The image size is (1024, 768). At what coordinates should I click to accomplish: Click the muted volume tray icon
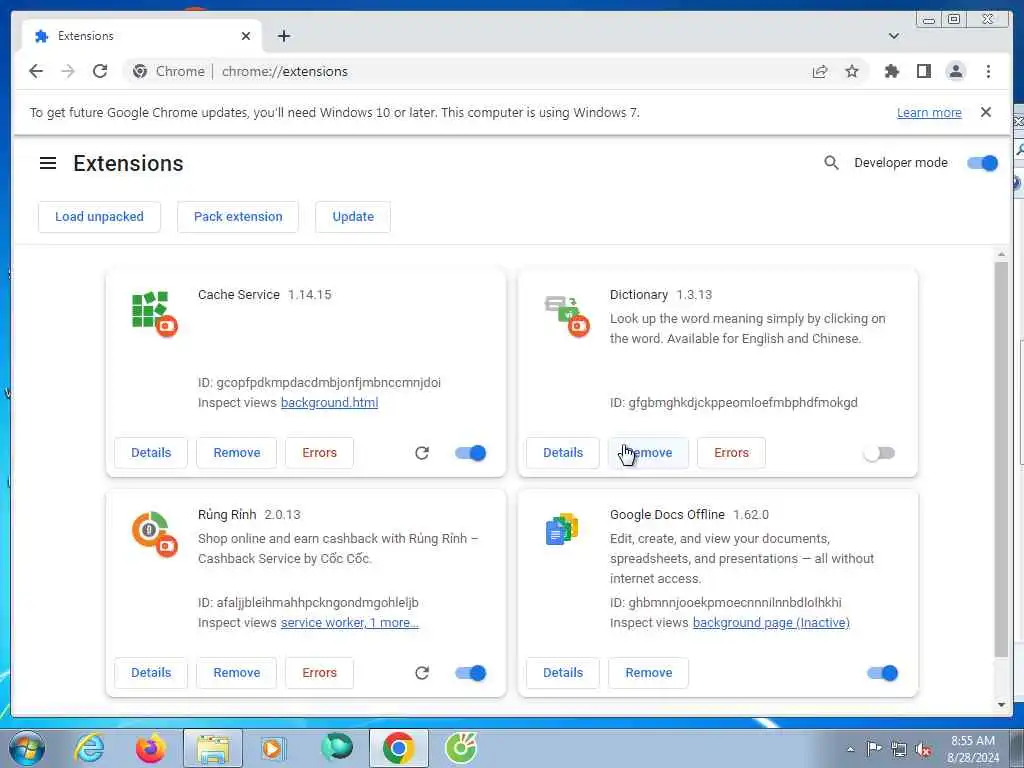(x=924, y=749)
